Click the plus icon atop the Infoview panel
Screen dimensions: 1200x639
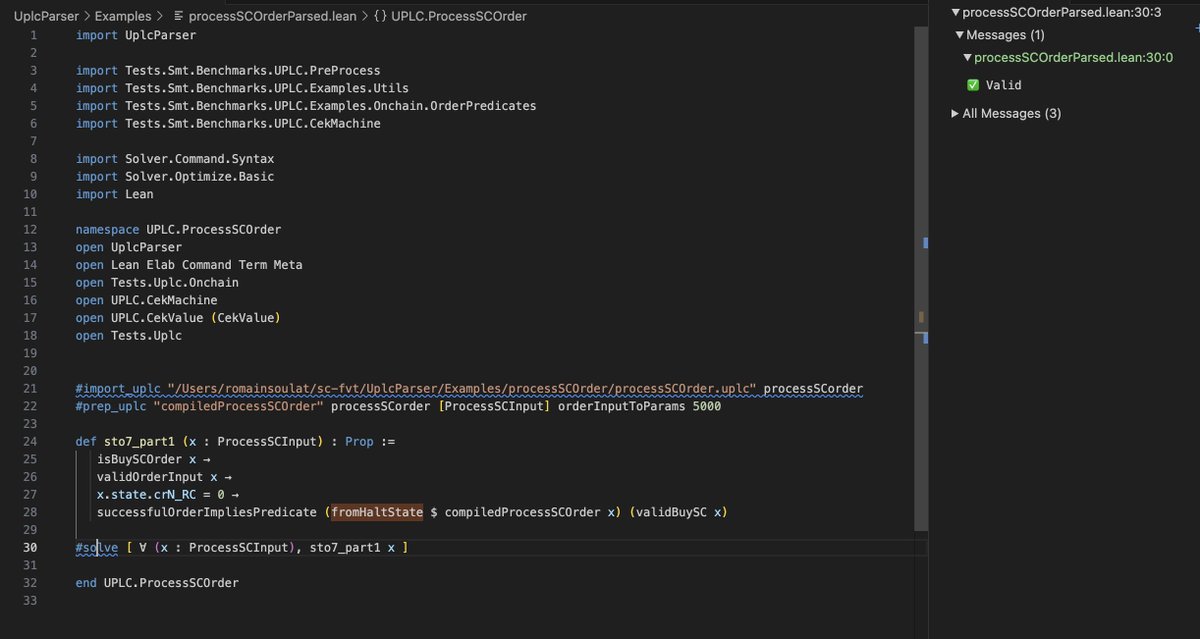[x=1197, y=27]
